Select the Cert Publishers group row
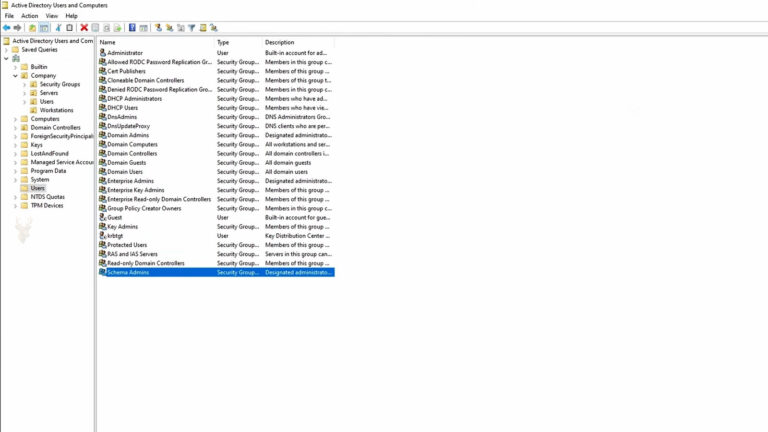Screen dimensions: 768x432 (x=216, y=71)
